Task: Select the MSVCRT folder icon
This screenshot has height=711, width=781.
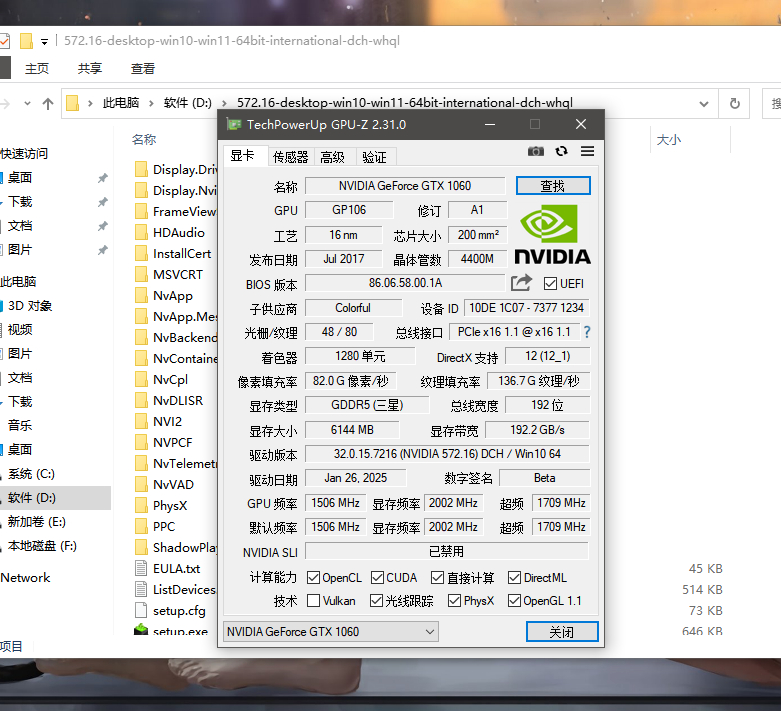Action: [x=141, y=274]
